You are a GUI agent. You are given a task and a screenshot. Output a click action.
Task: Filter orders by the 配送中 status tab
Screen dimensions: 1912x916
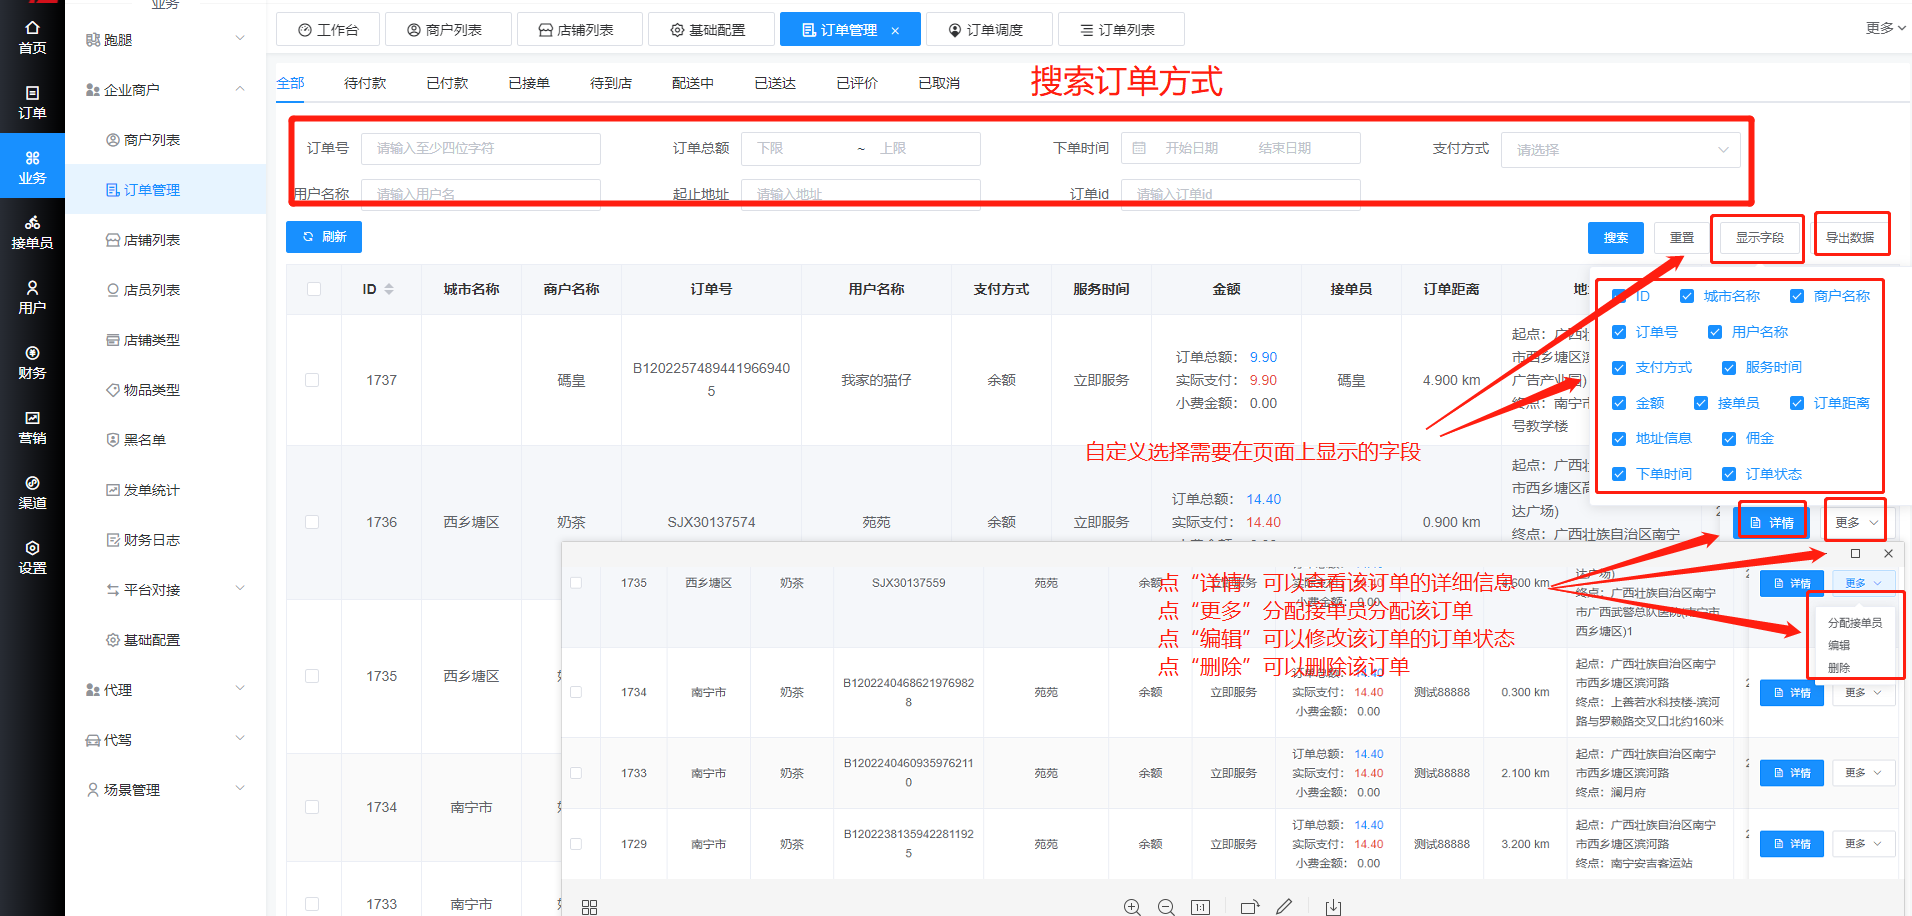(693, 83)
